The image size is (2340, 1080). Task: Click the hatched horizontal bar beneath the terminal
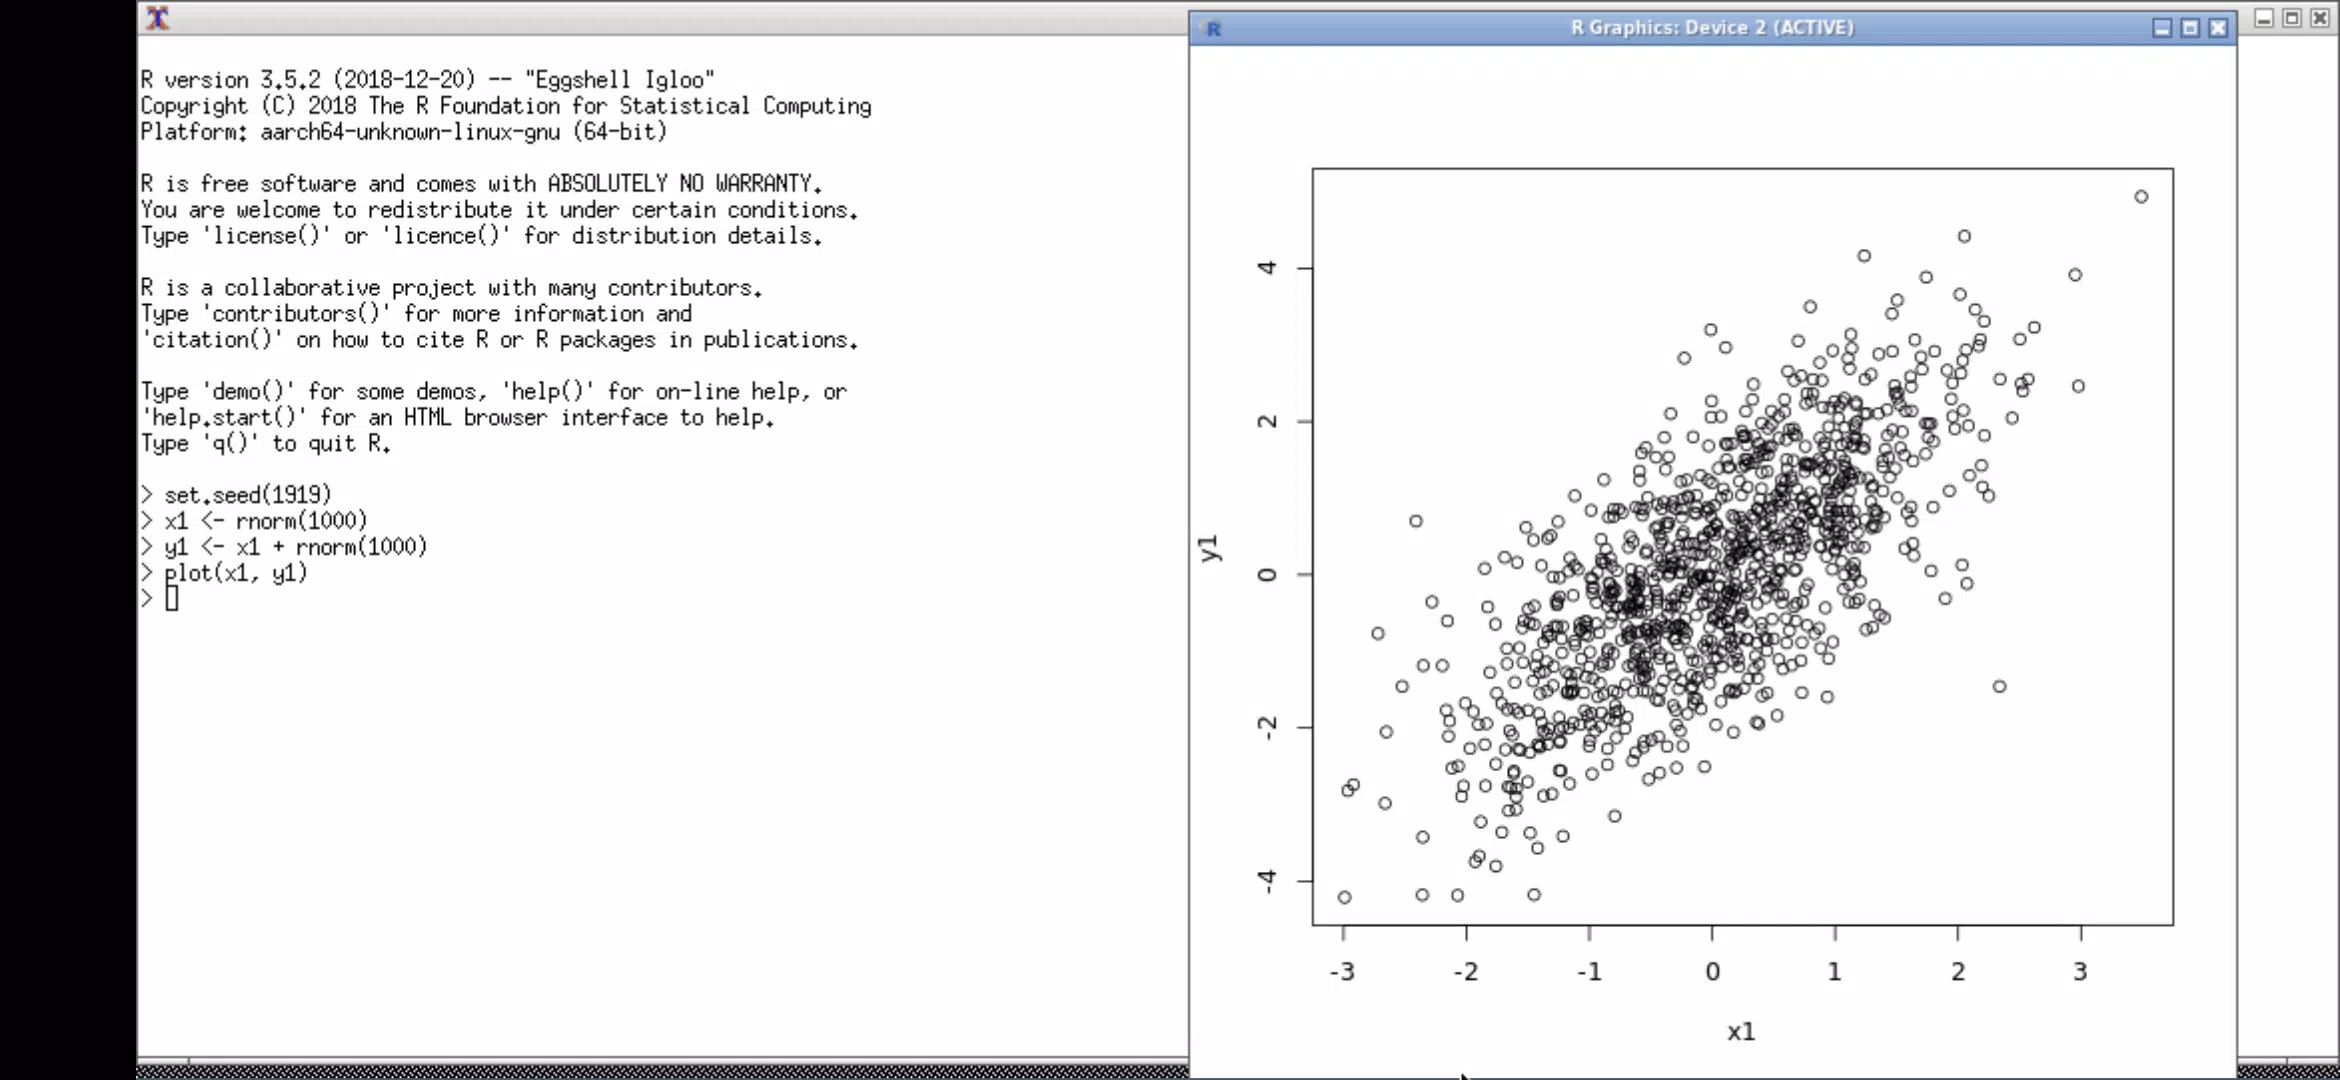(x=662, y=1071)
